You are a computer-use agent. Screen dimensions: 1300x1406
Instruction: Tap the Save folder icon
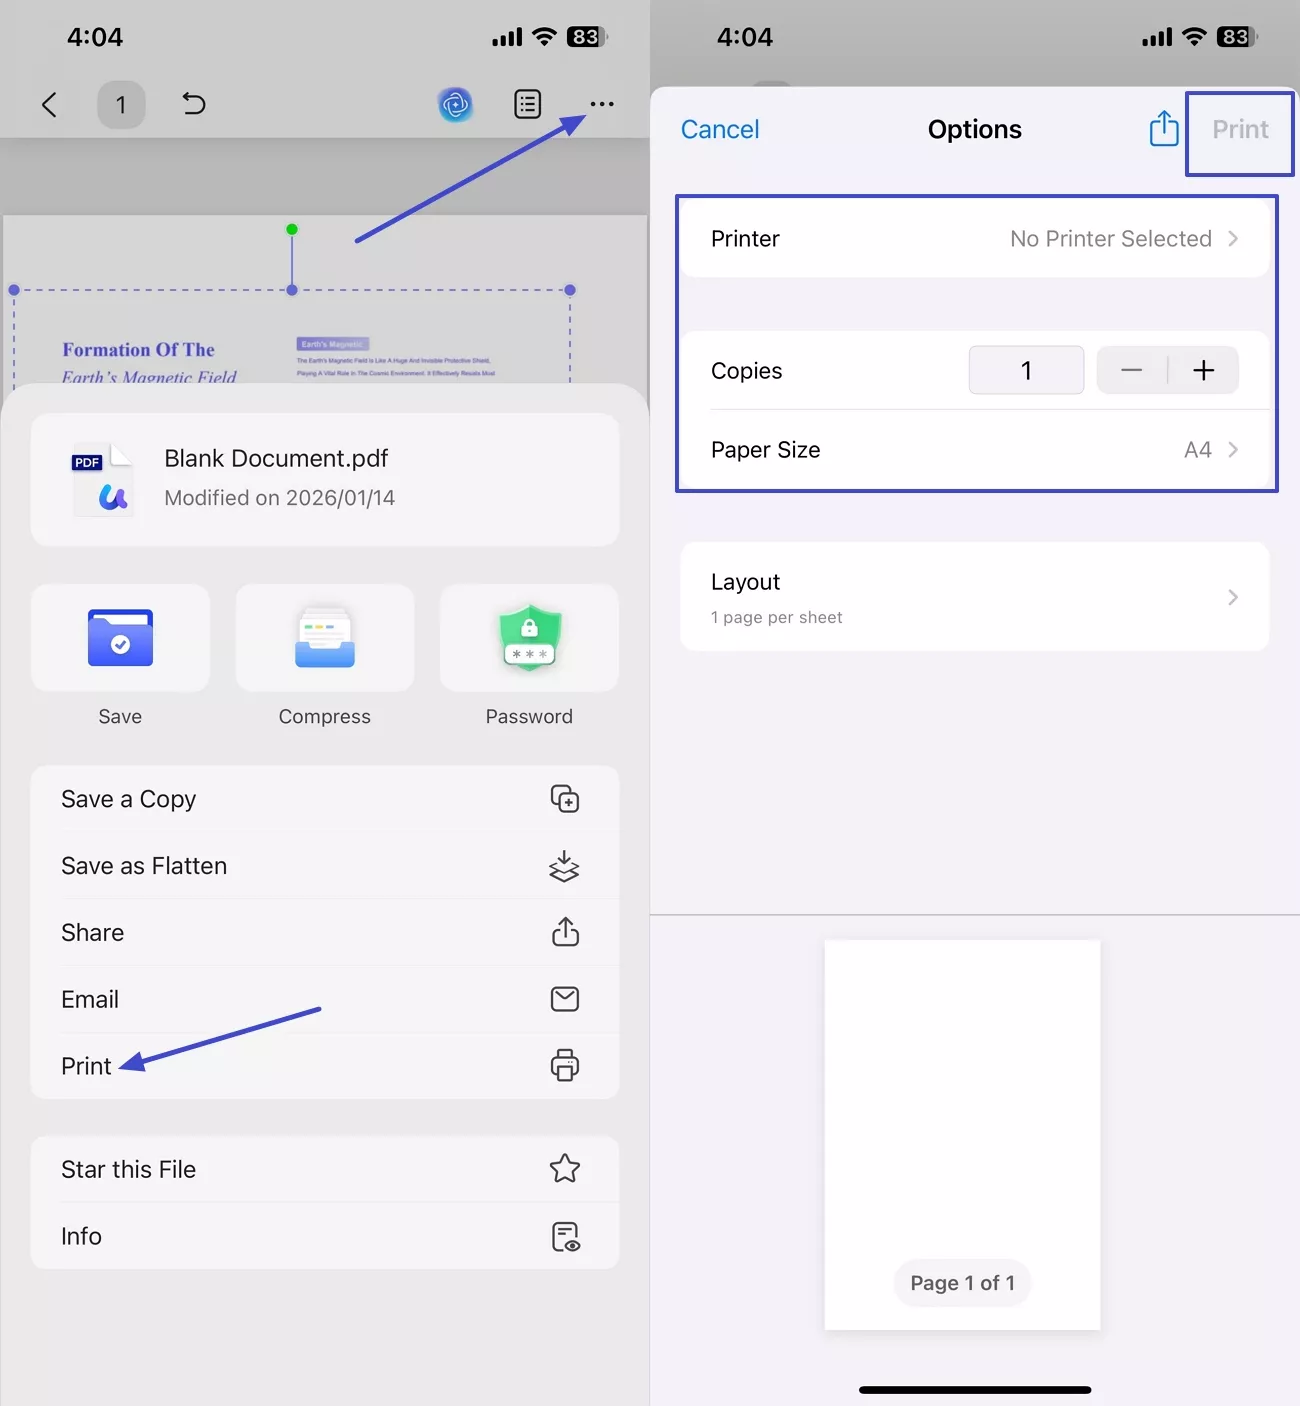(120, 638)
